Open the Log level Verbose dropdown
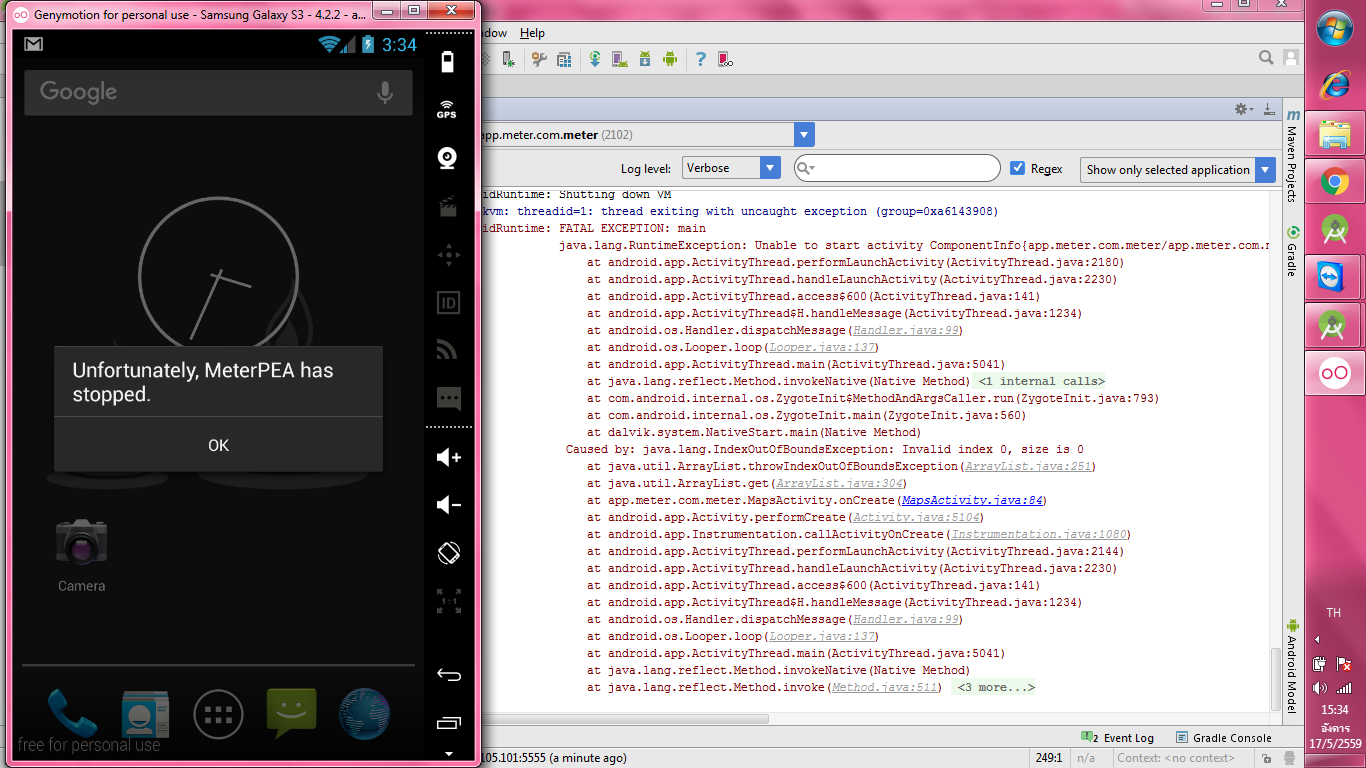1366x768 pixels. 731,168
